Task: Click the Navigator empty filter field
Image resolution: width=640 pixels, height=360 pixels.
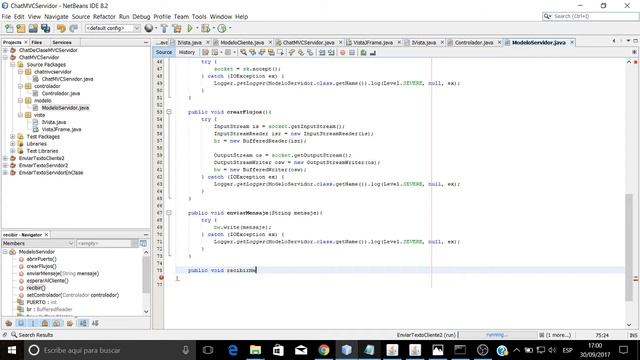Action: pyautogui.click(x=107, y=243)
